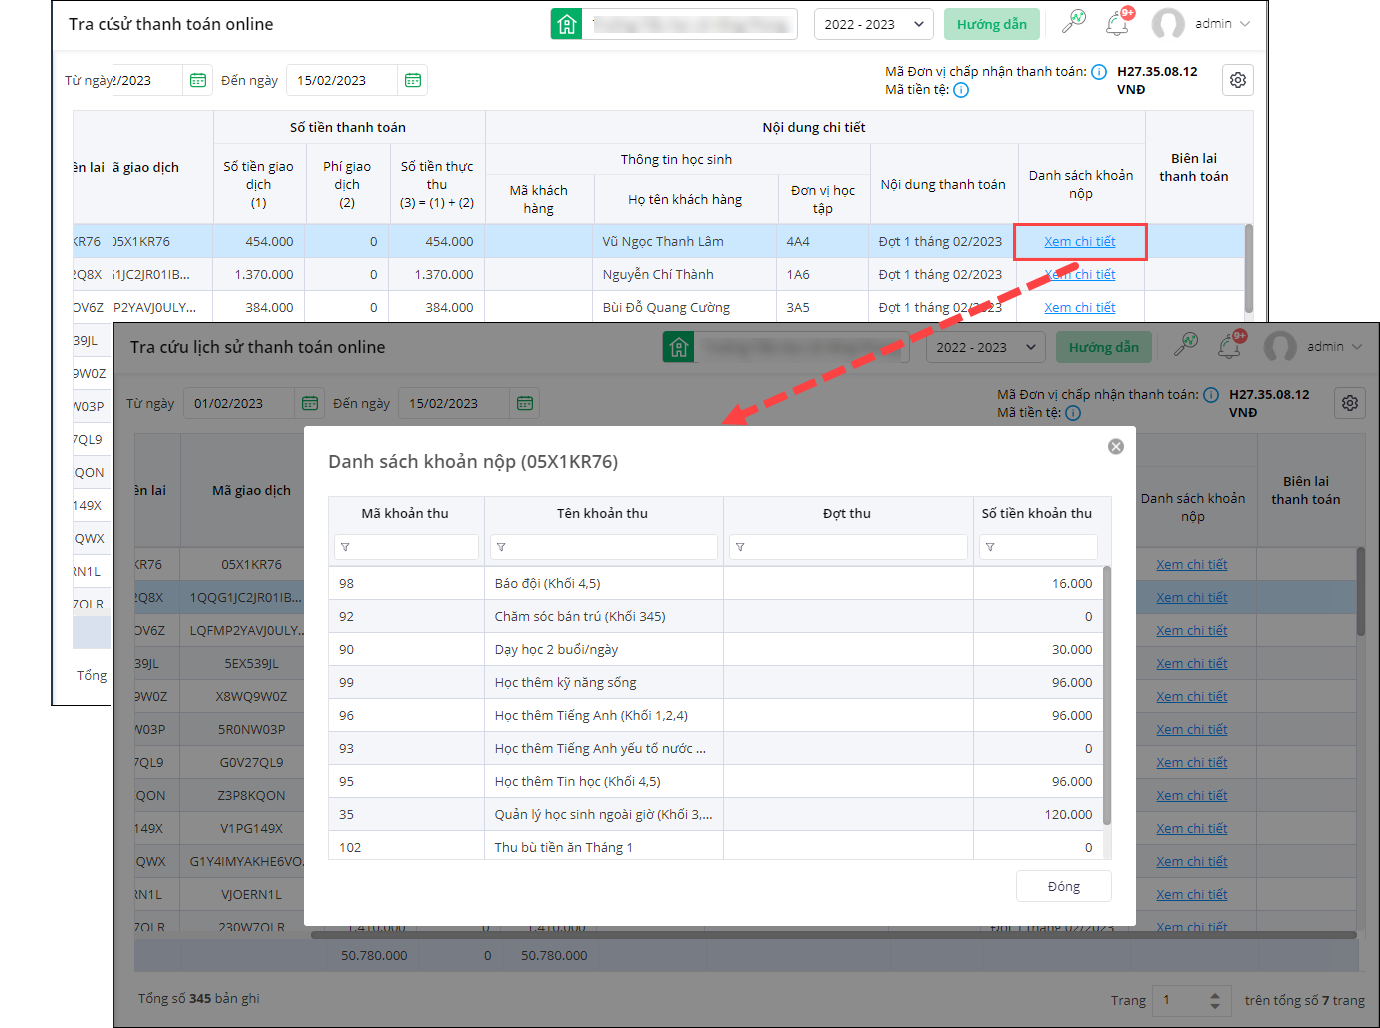The height and width of the screenshot is (1028, 1380).
Task: Click the Đóng button in the dialog
Action: point(1064,887)
